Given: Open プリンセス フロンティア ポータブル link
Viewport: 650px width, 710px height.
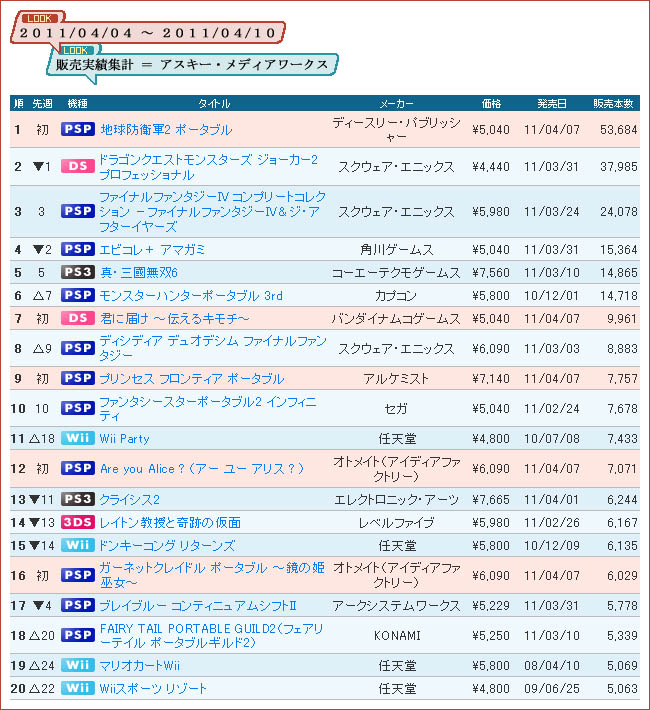Looking at the screenshot, I should pyautogui.click(x=192, y=379).
